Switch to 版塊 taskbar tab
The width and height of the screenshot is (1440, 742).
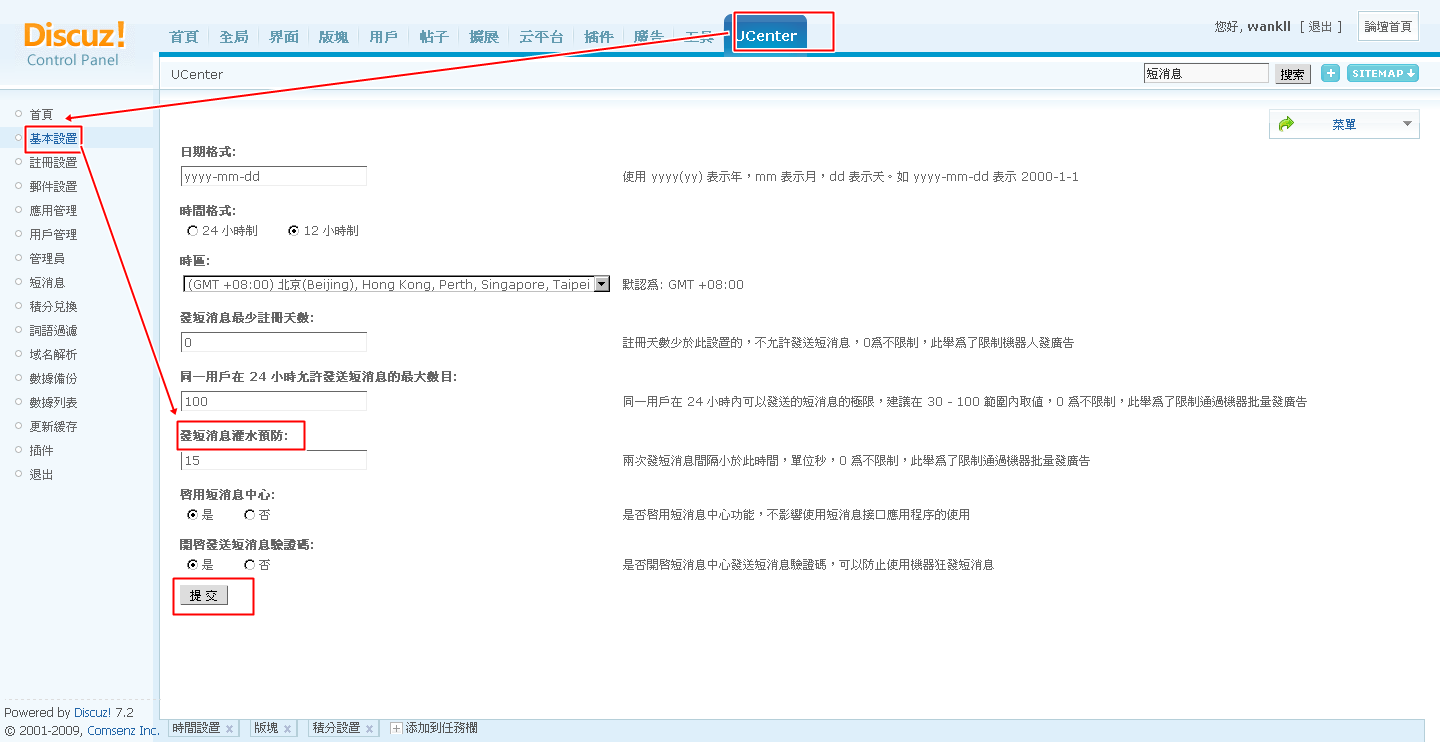point(266,728)
